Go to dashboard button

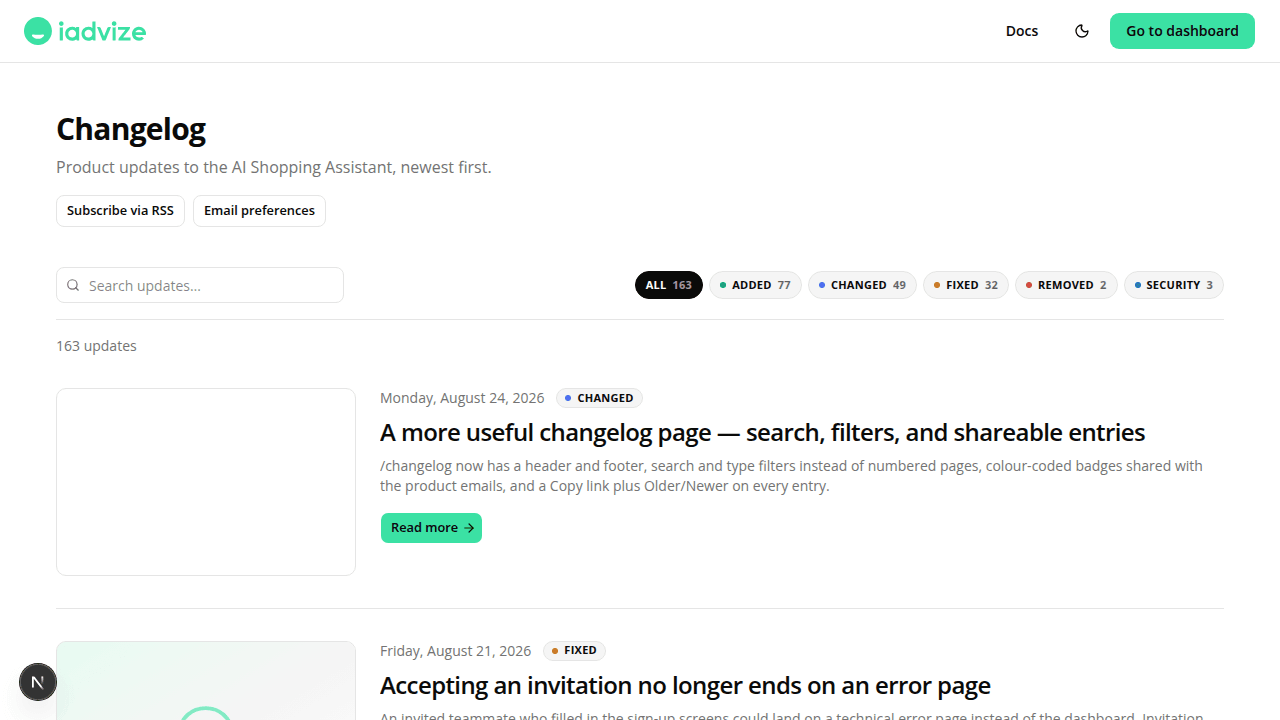[1182, 31]
